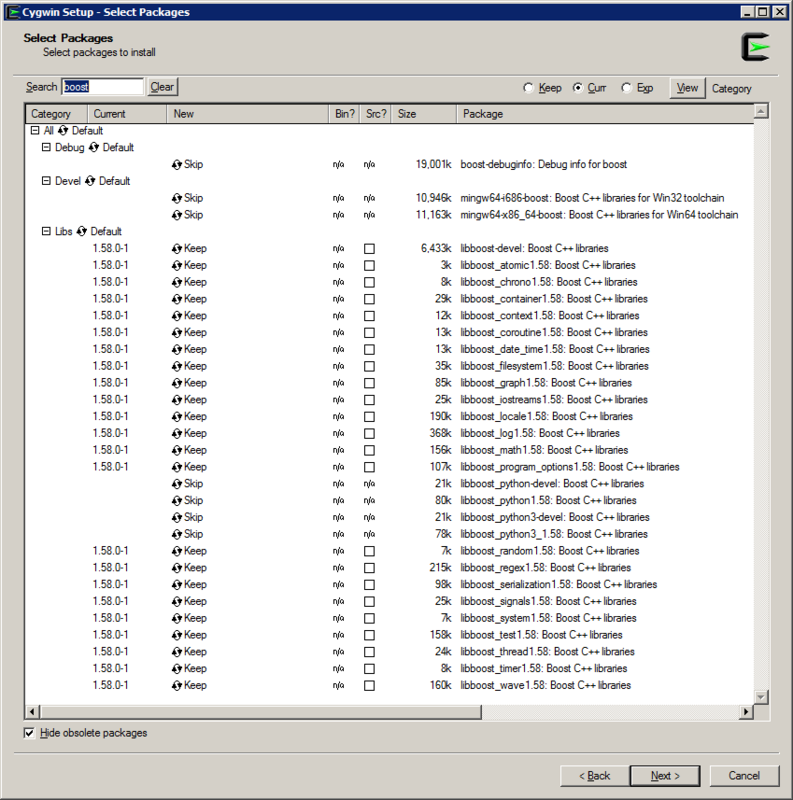Click the Package column header
The height and width of the screenshot is (800, 793).
(605, 114)
